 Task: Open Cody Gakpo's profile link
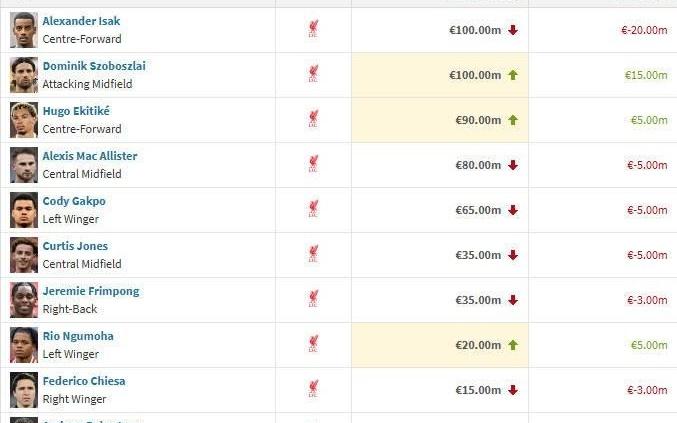[x=74, y=201]
